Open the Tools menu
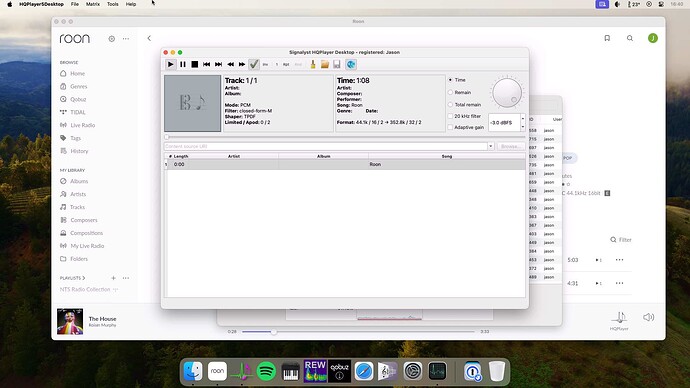The height and width of the screenshot is (388, 690). click(x=113, y=4)
